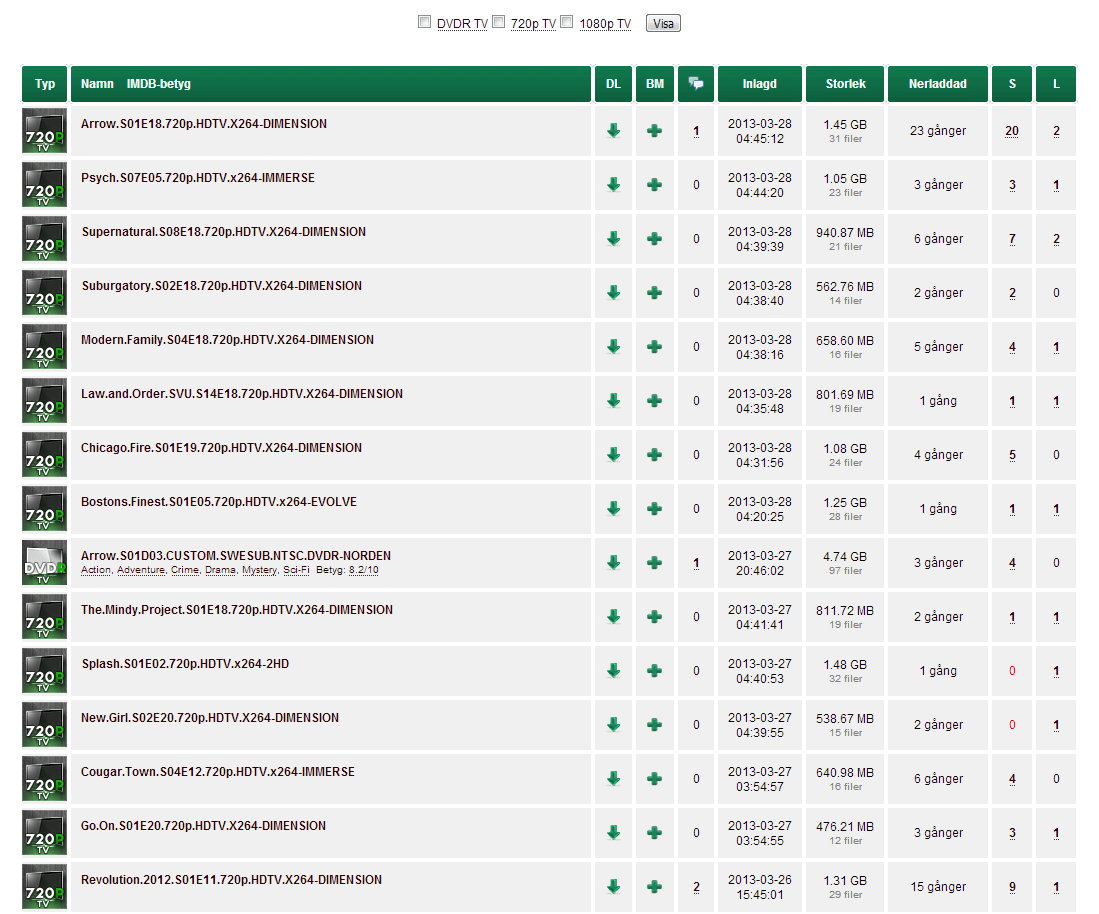Sort by the S seeders column header

(x=1012, y=83)
